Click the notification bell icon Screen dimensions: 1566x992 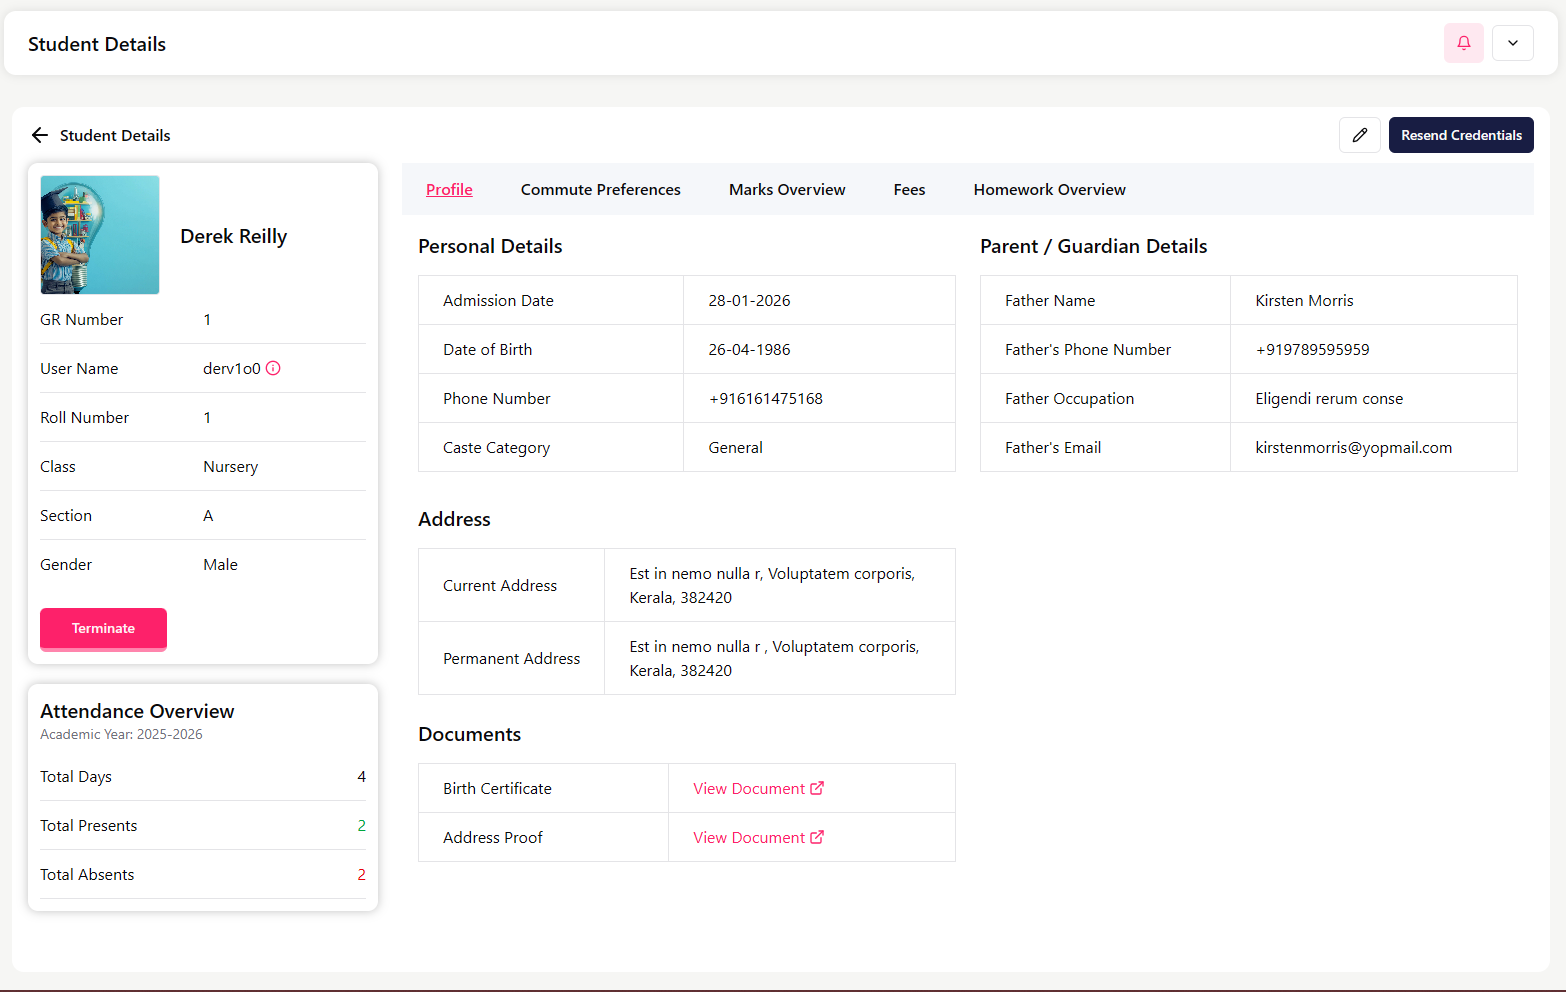[x=1463, y=43]
